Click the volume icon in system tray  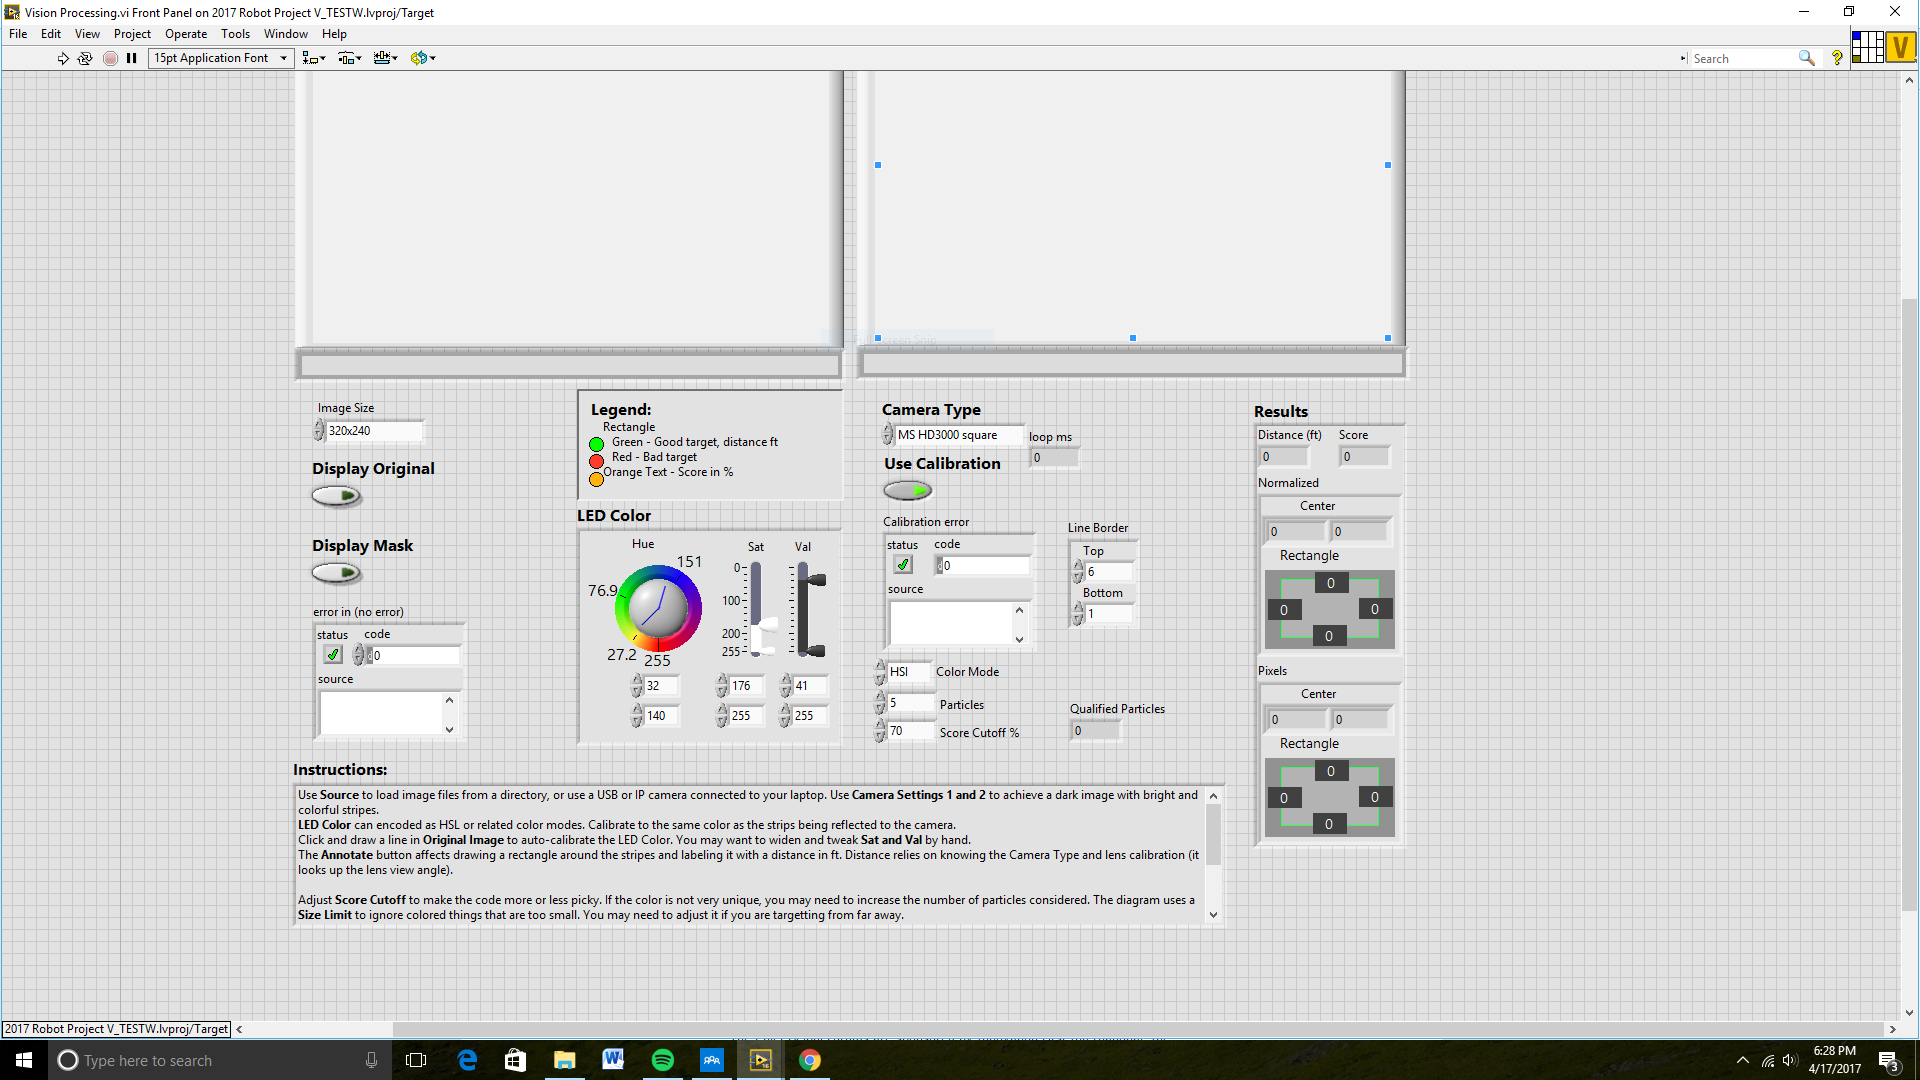tap(1790, 1060)
